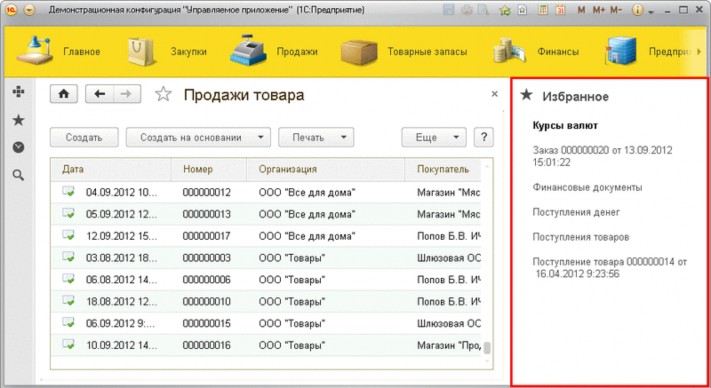Select date cell 04.09.2012 10...
The height and width of the screenshot is (388, 711).
[x=122, y=193]
